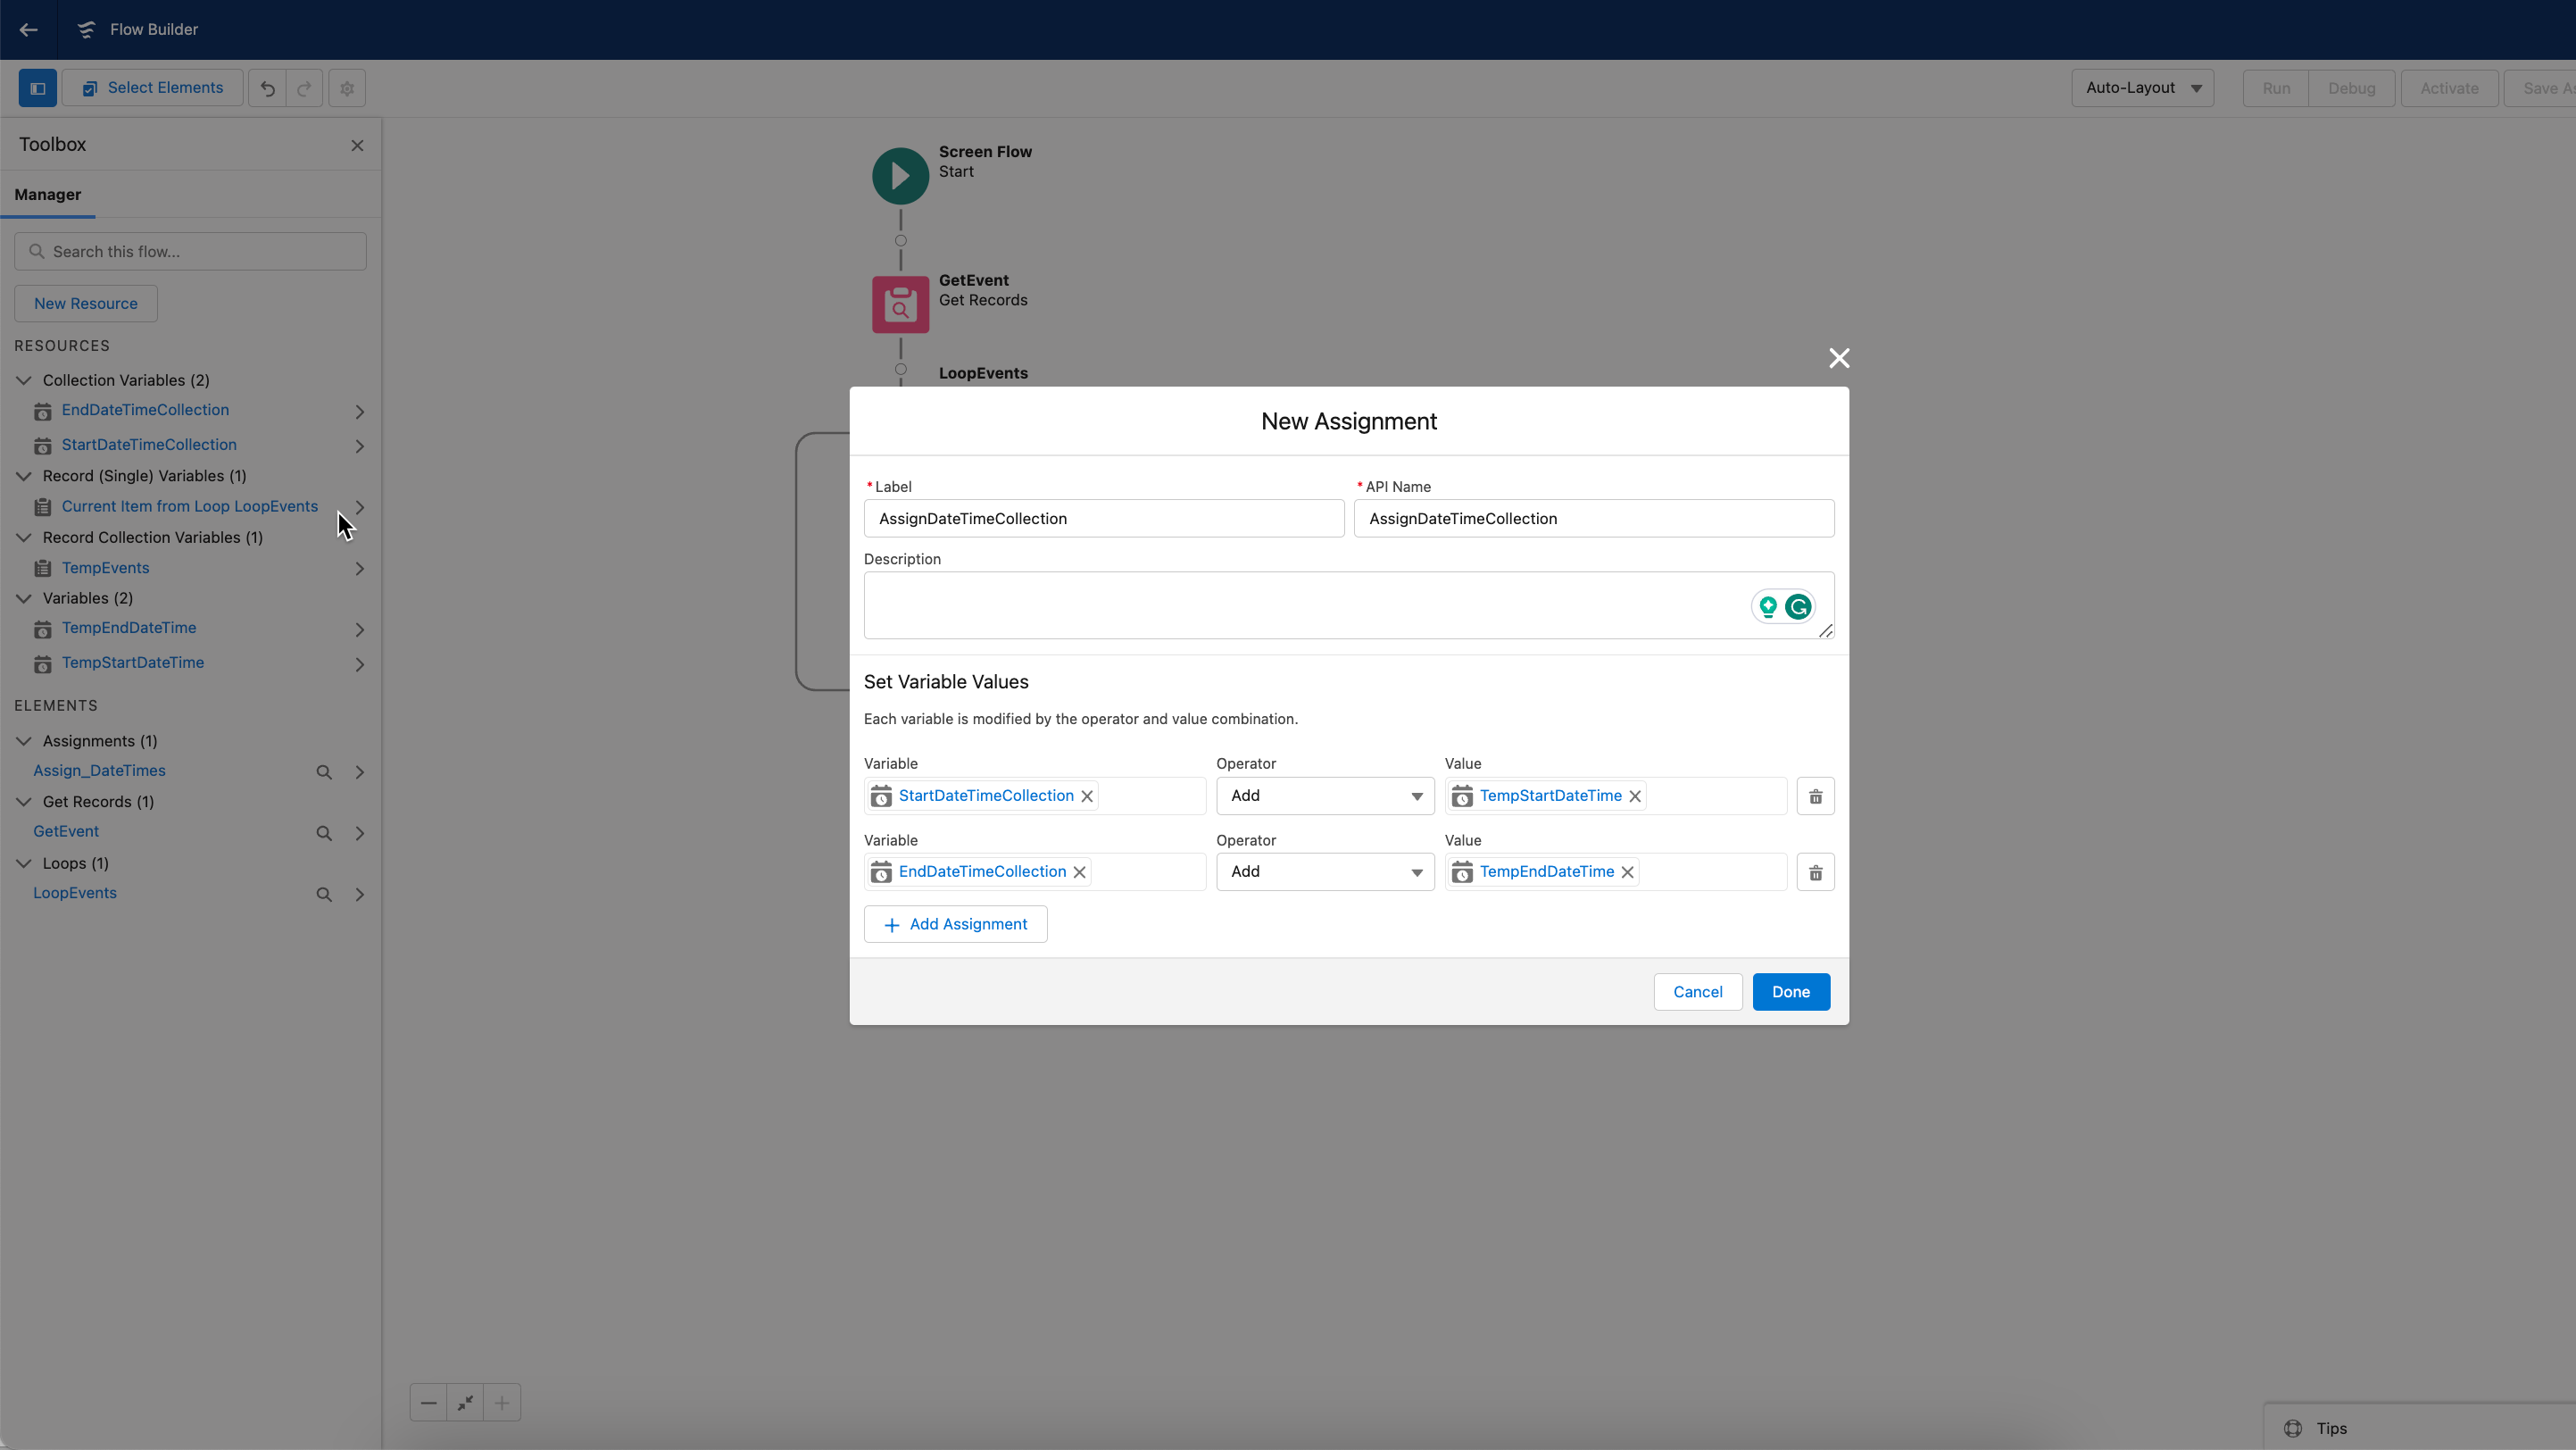This screenshot has width=2576, height=1450.
Task: Click the Done button
Action: click(x=1790, y=992)
